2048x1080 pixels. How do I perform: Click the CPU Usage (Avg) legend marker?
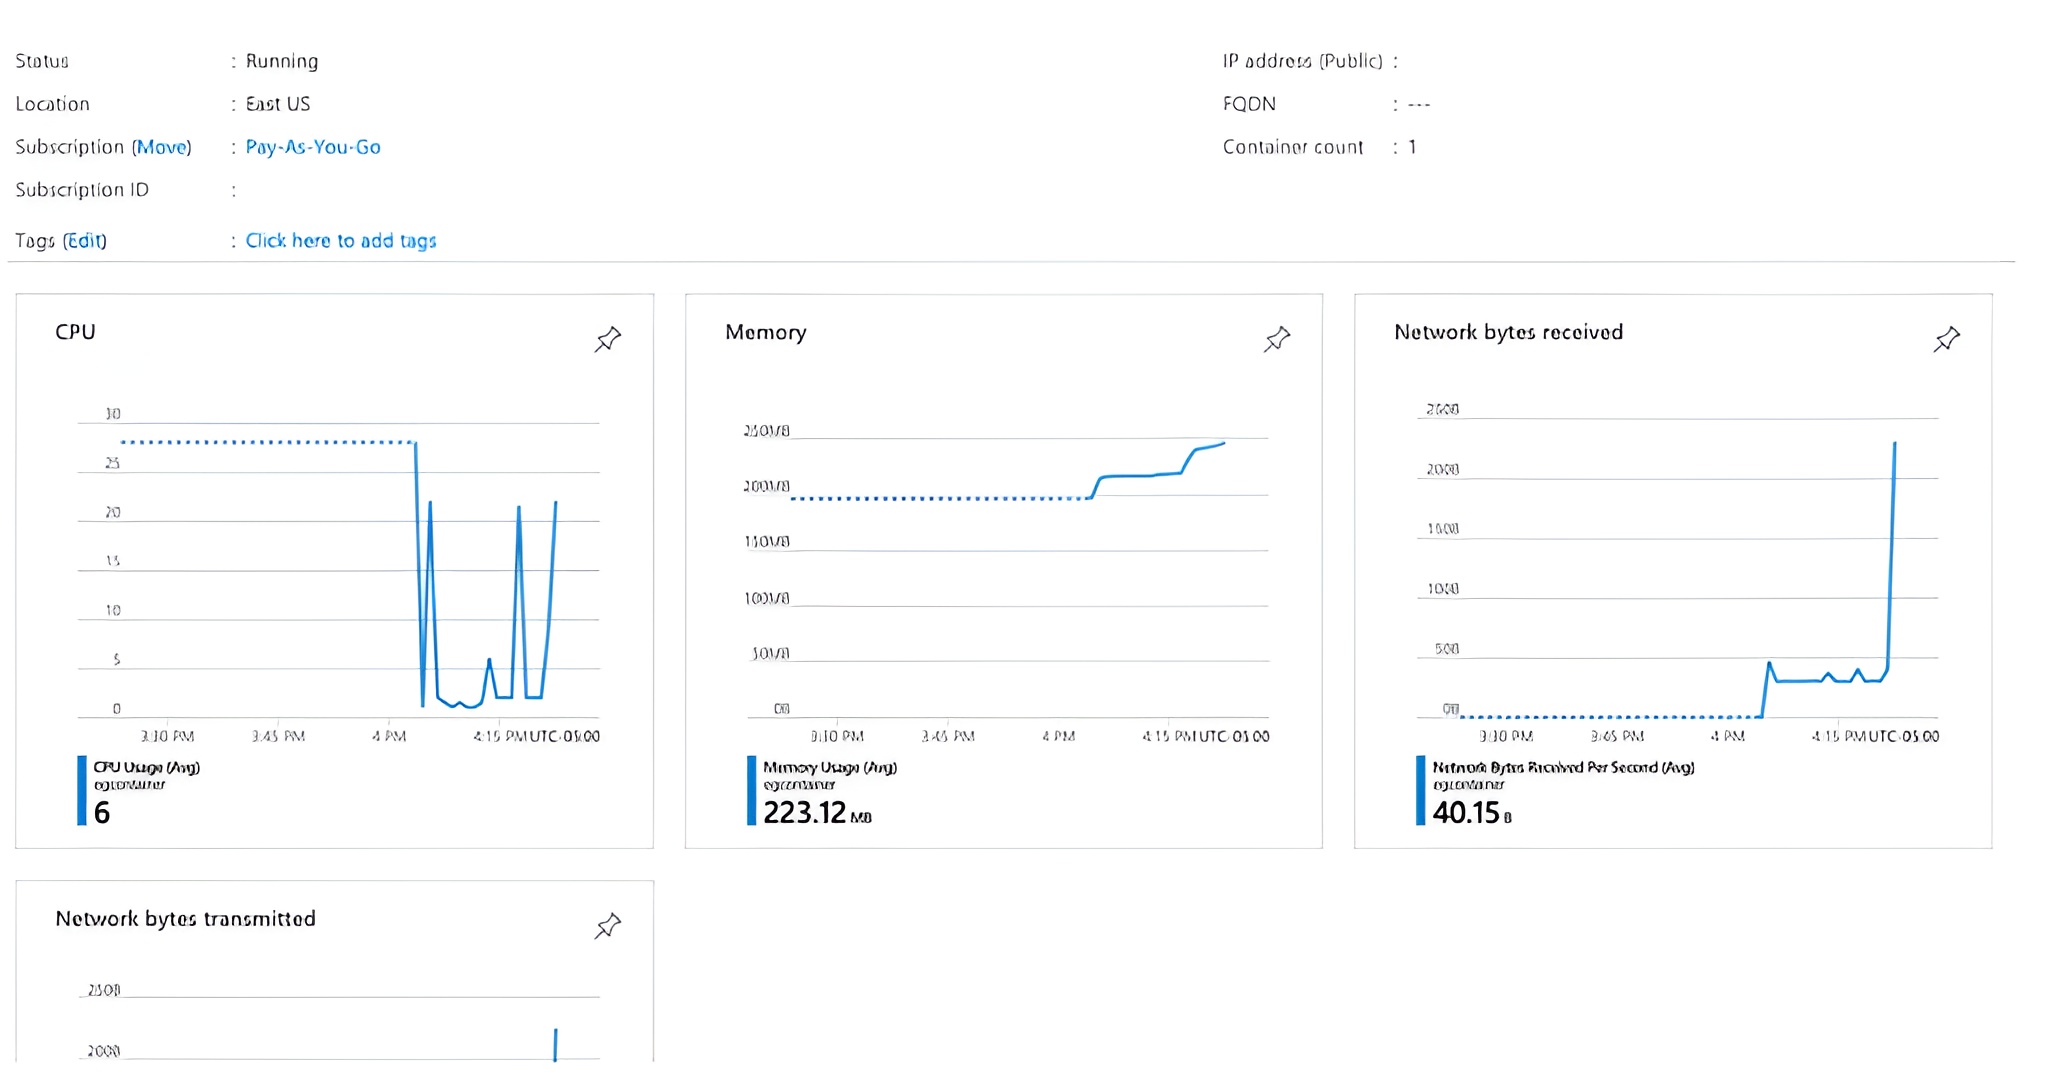pos(81,790)
